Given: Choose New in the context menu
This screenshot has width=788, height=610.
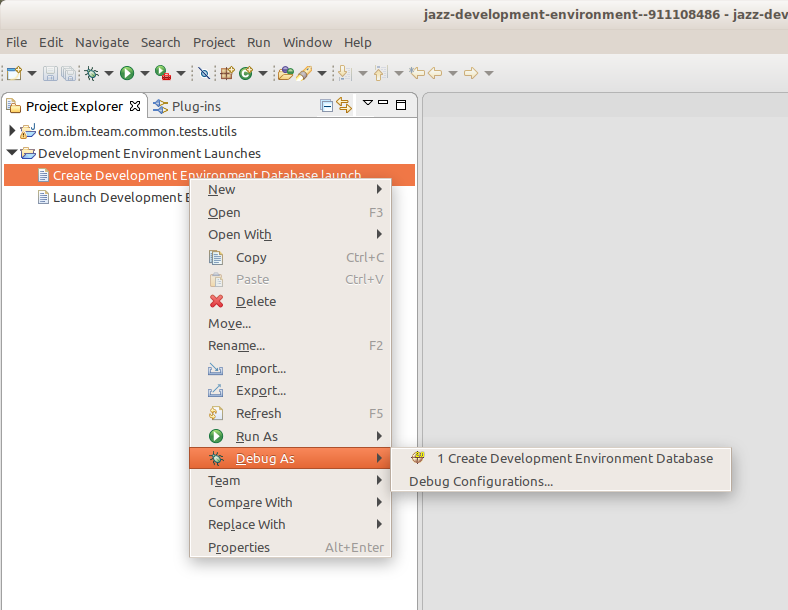Looking at the screenshot, I should [x=290, y=189].
